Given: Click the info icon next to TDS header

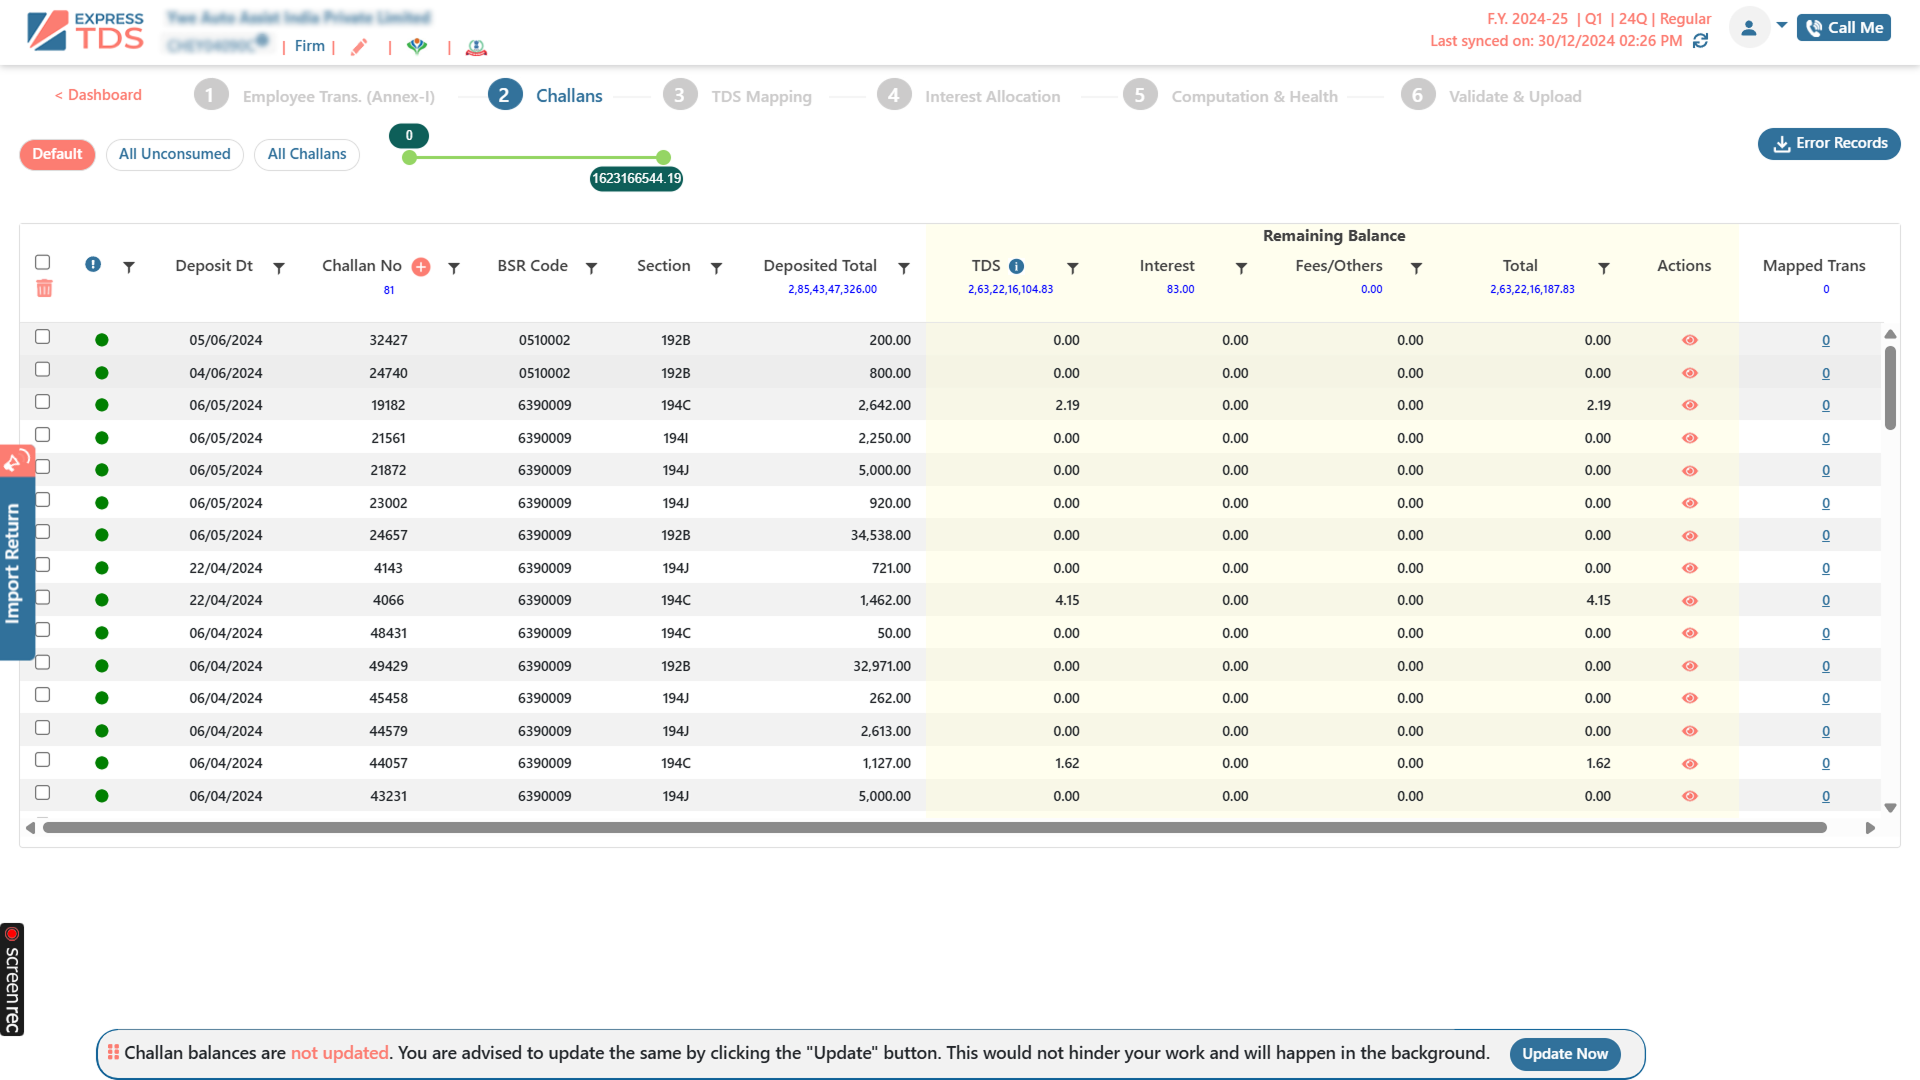Looking at the screenshot, I should (1016, 266).
